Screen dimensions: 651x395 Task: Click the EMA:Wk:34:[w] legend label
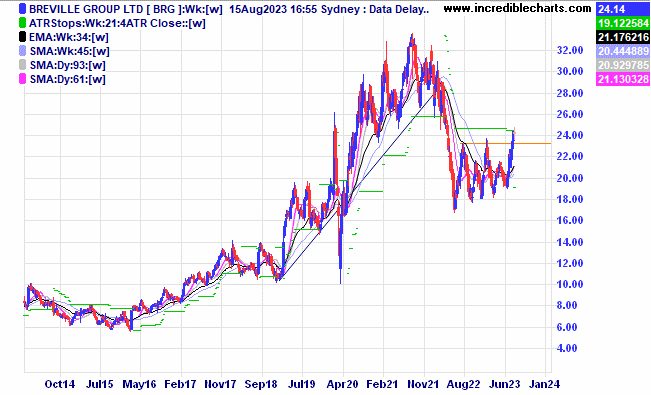coord(69,37)
